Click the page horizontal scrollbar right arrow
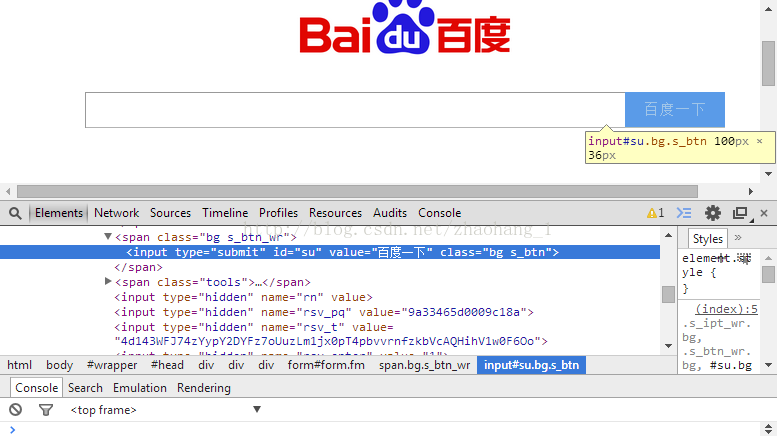This screenshot has width=777, height=436. click(751, 191)
